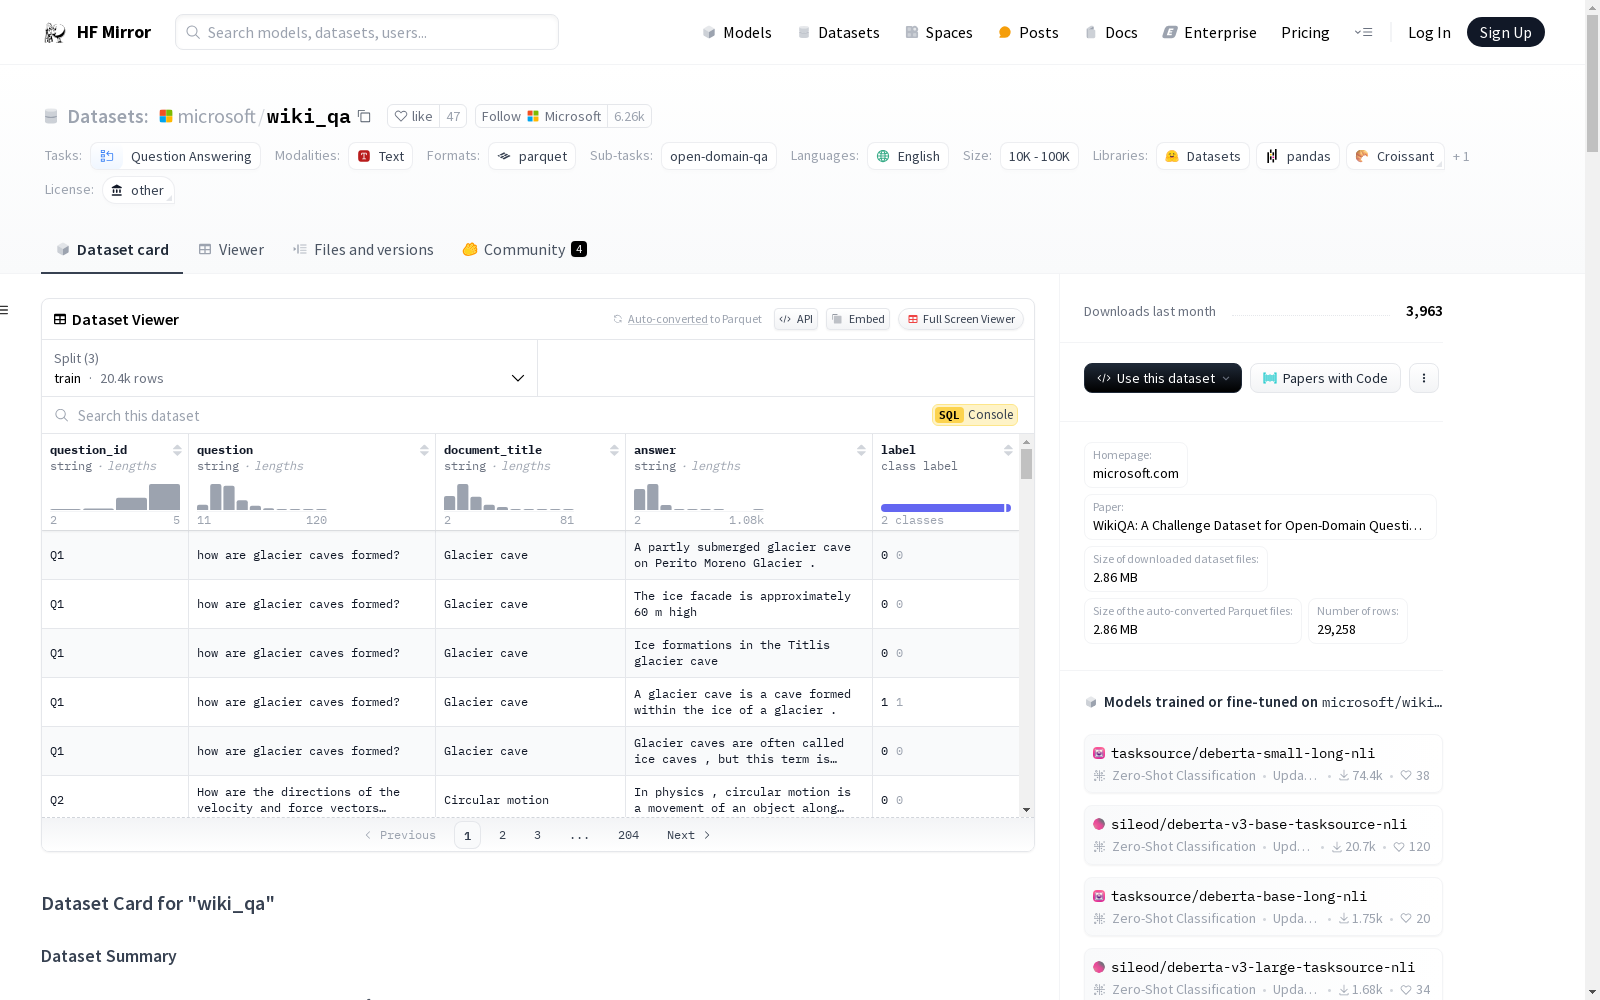Go to the Pricing page
Viewport: 1600px width, 1000px height.
tap(1305, 32)
